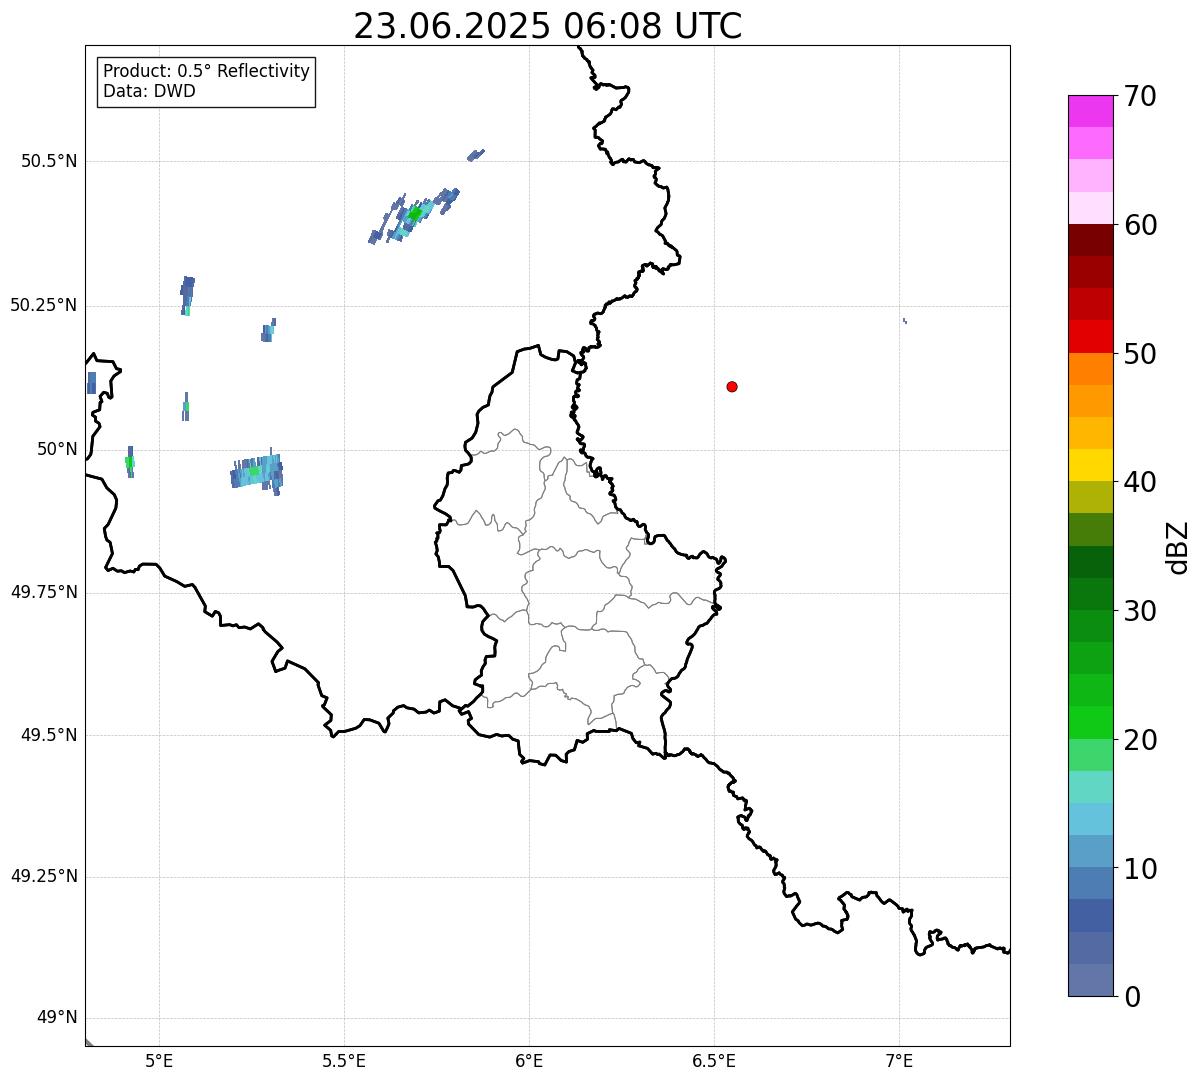Click the colorbar tick label 10
The height and width of the screenshot is (1081, 1202).
[x=1141, y=868]
